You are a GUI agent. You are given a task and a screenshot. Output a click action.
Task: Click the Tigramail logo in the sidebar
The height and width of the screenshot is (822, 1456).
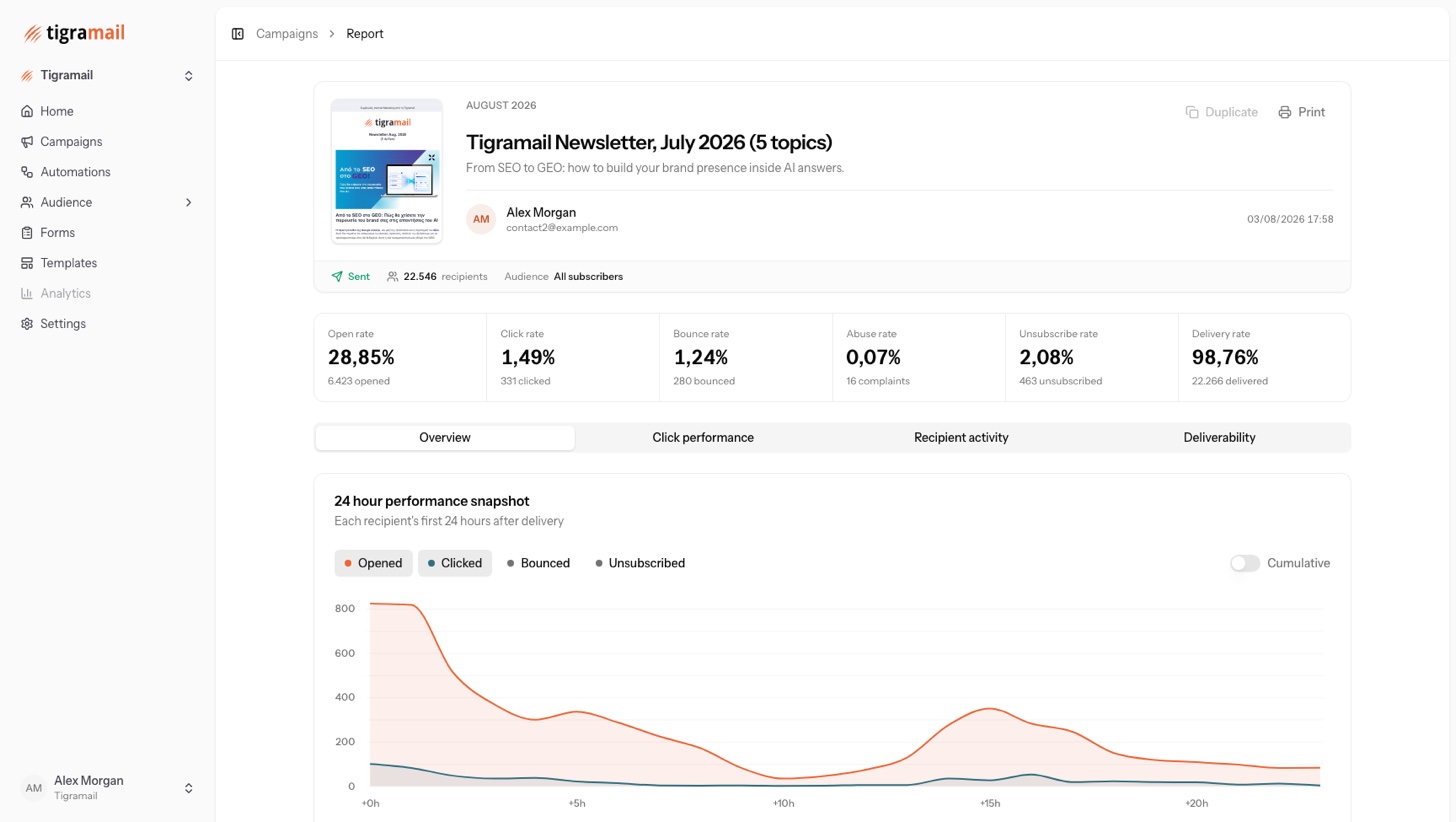pos(74,33)
